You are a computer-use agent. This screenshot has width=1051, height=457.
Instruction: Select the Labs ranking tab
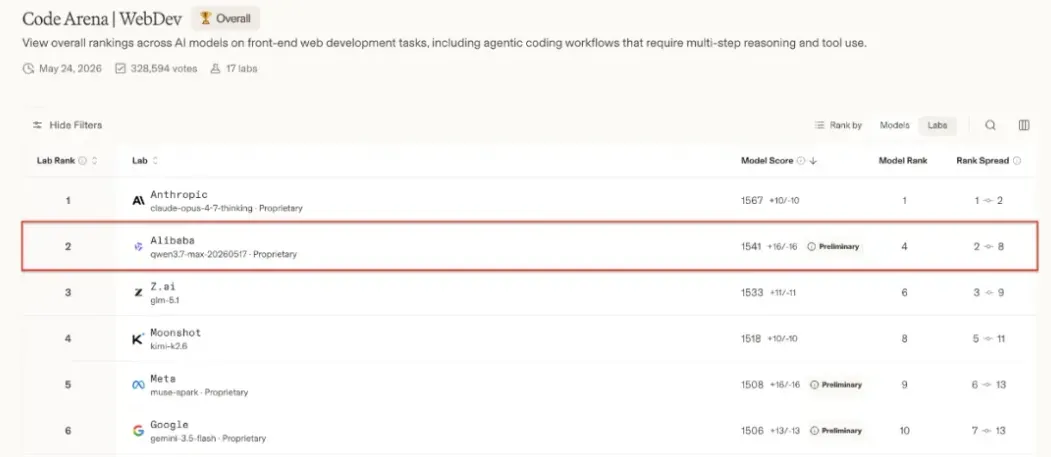[x=937, y=125]
